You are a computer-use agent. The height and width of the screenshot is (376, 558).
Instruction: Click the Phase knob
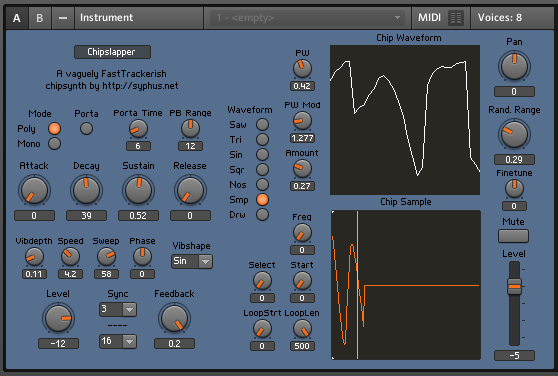coord(142,257)
